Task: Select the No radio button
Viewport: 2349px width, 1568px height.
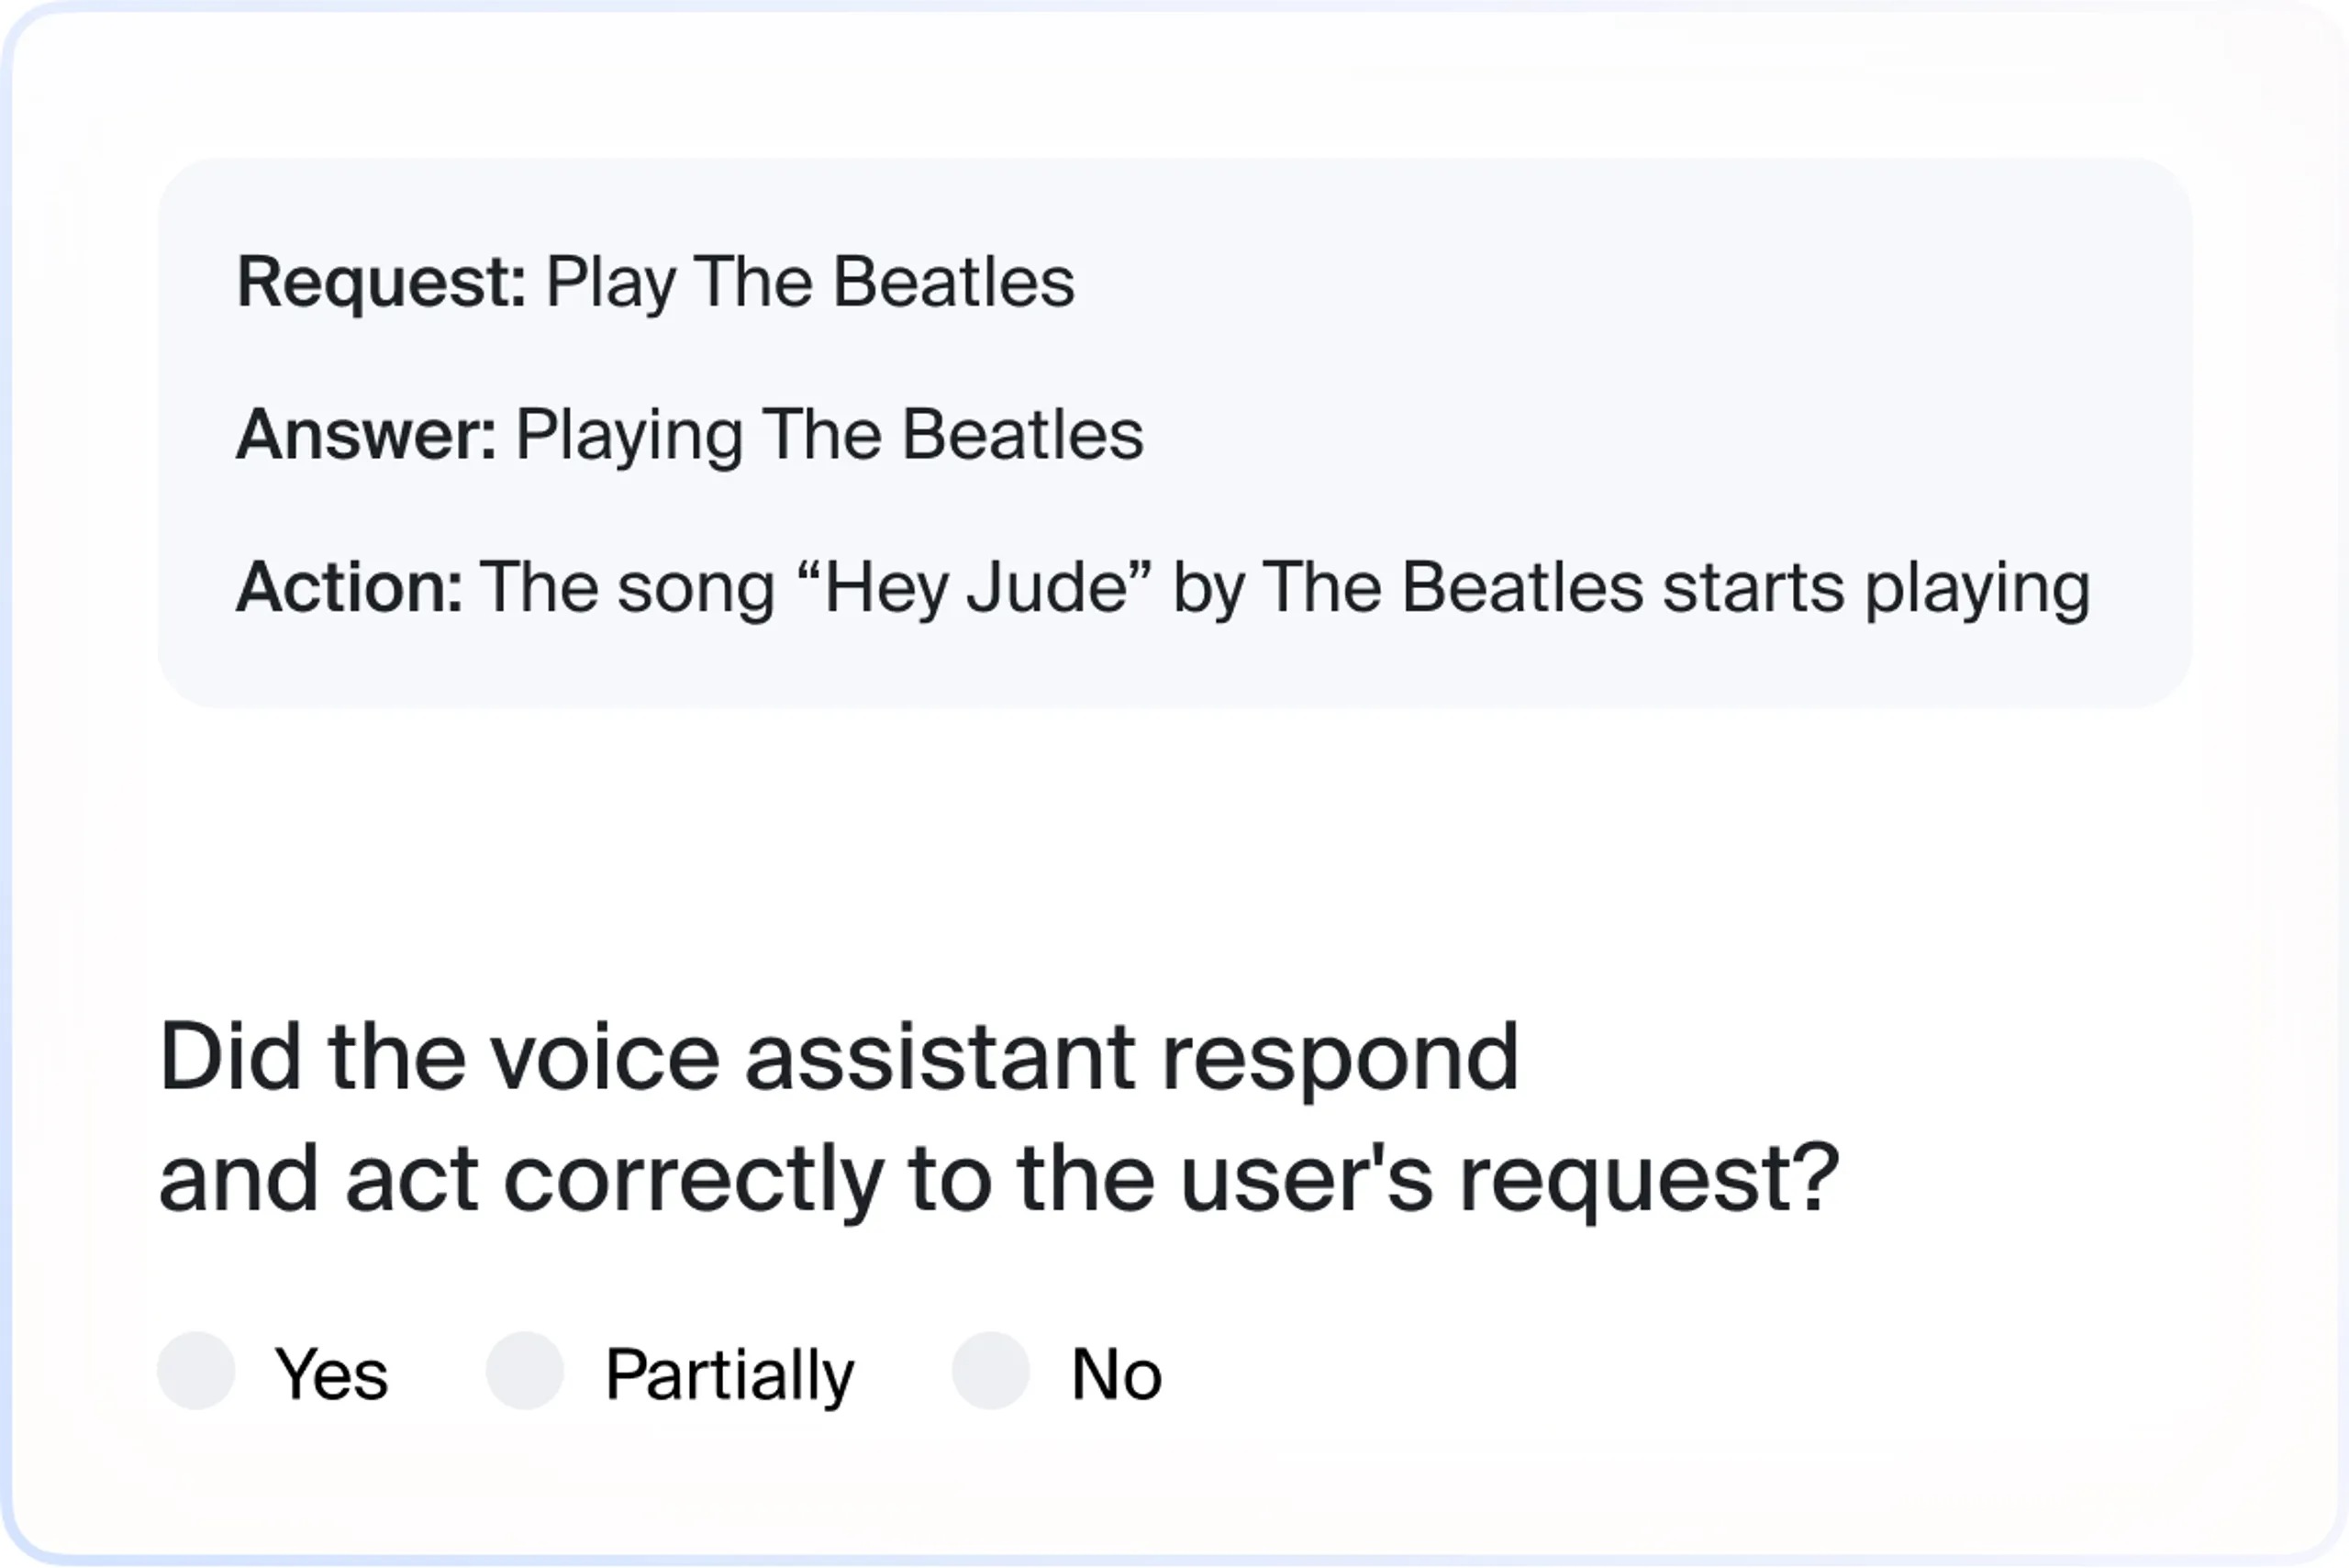Action: pos(991,1371)
